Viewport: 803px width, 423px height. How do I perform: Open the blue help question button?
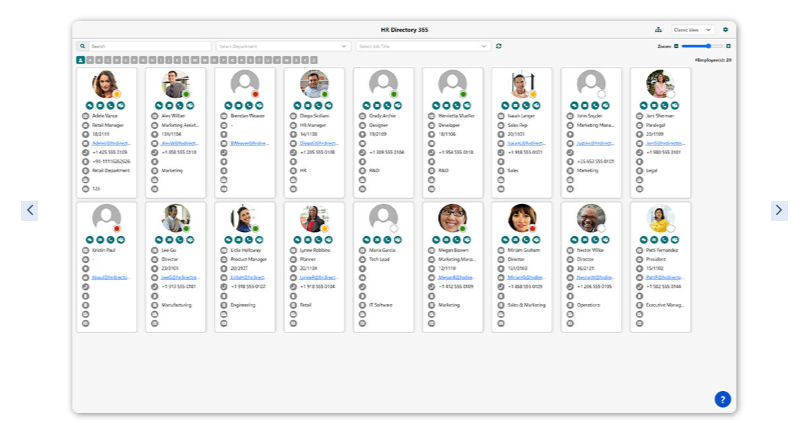pyautogui.click(x=722, y=399)
